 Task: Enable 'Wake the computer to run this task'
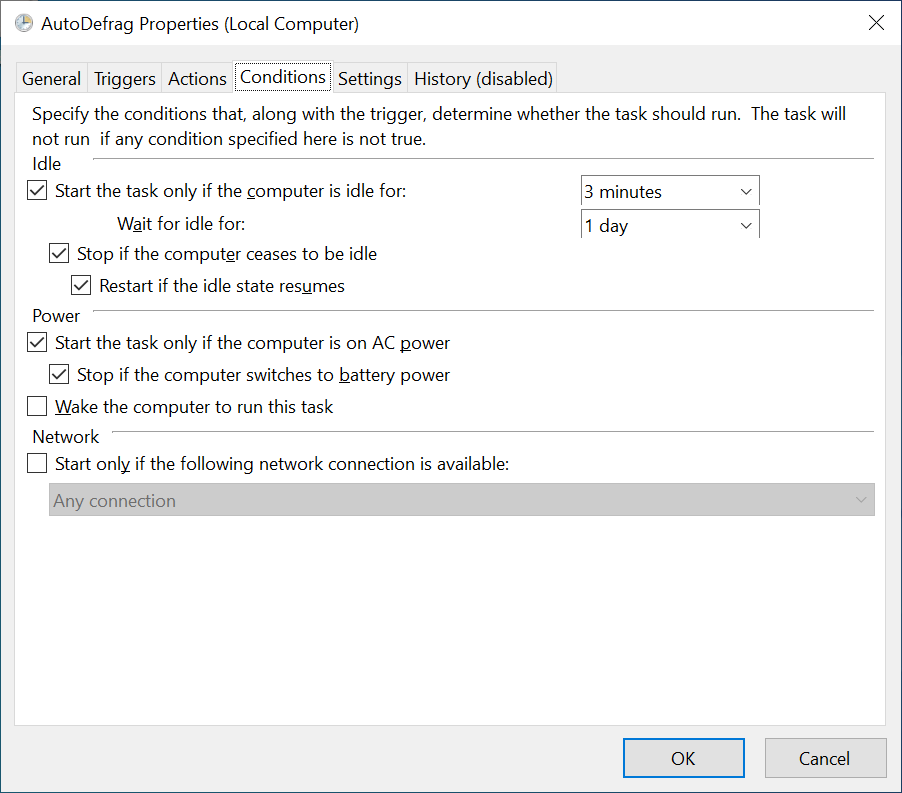tap(37, 407)
